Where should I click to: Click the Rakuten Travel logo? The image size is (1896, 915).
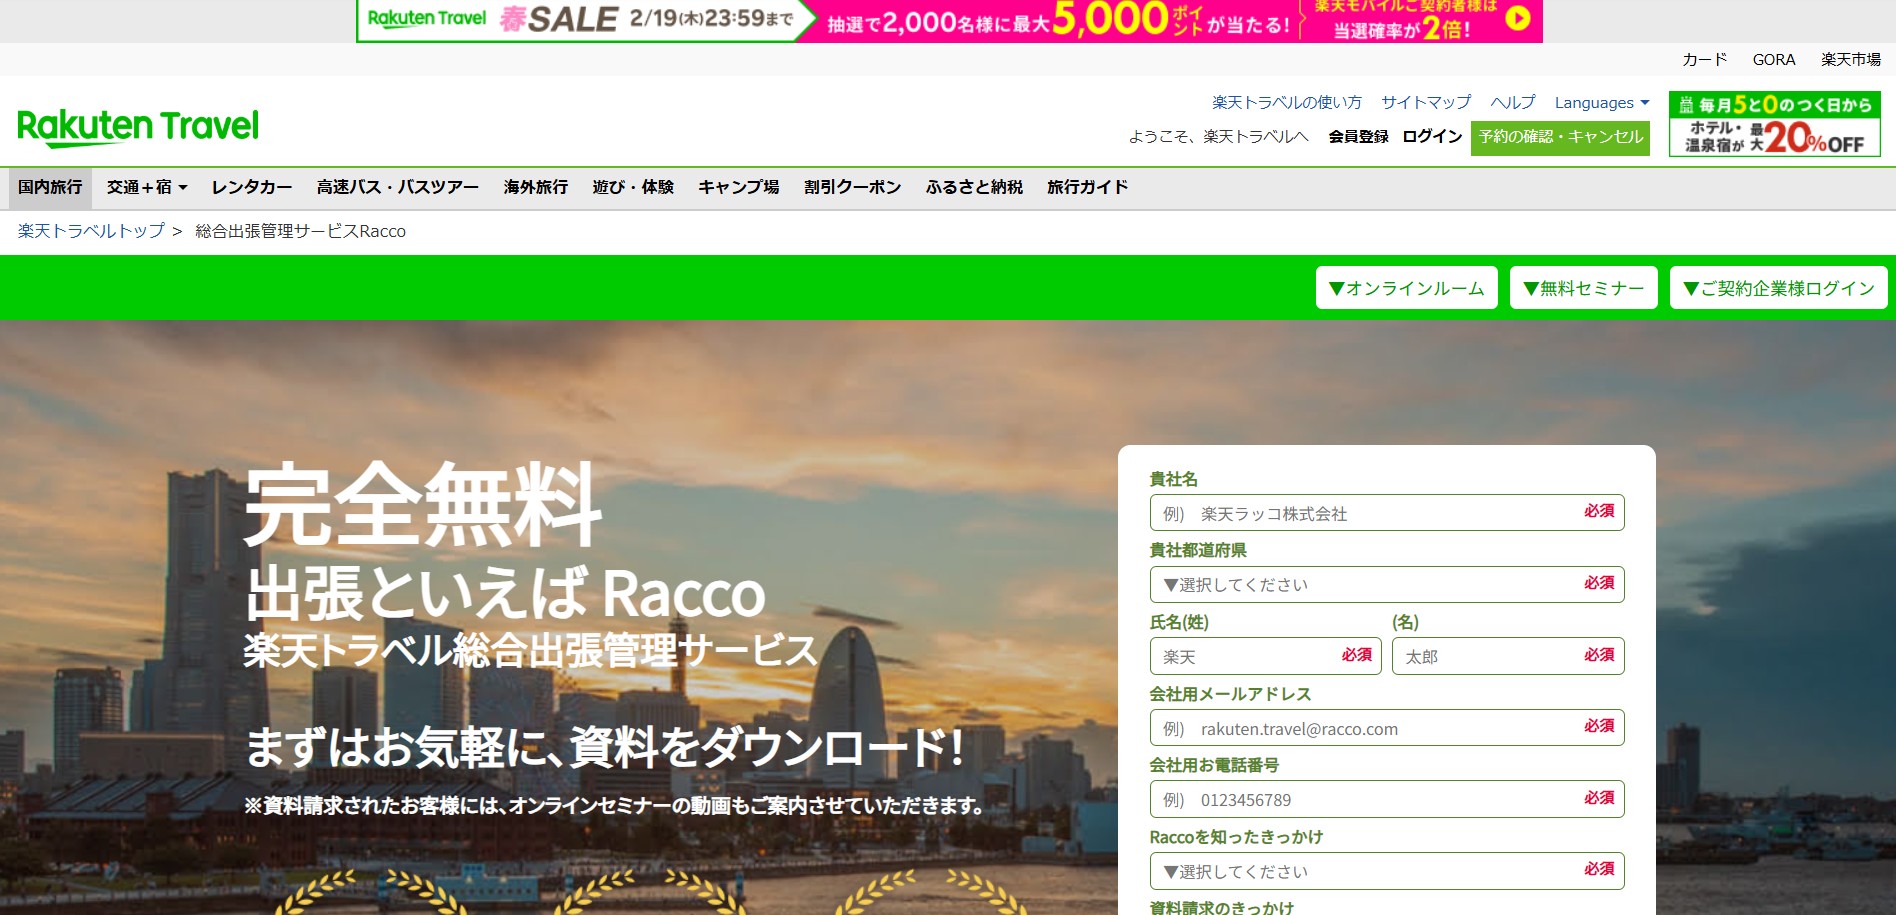coord(138,127)
